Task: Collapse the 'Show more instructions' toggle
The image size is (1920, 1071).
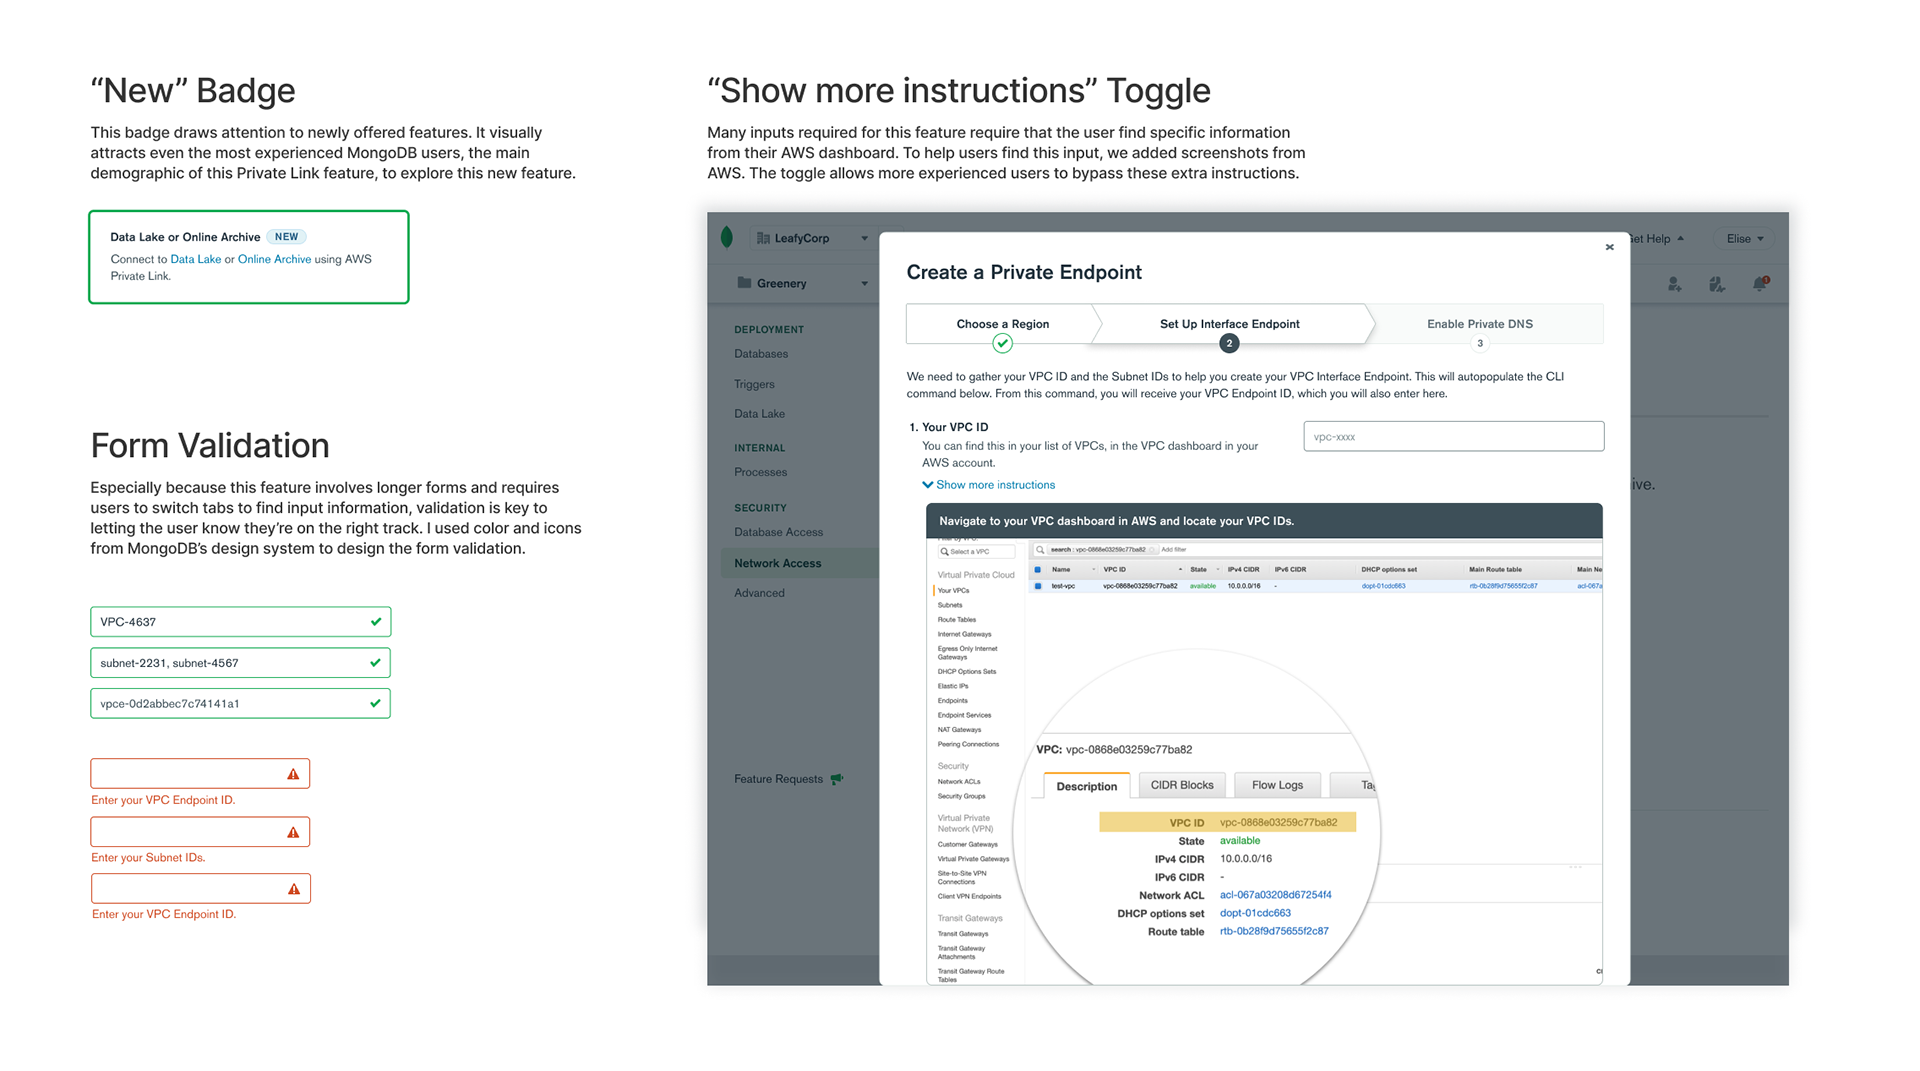Action: 988,485
